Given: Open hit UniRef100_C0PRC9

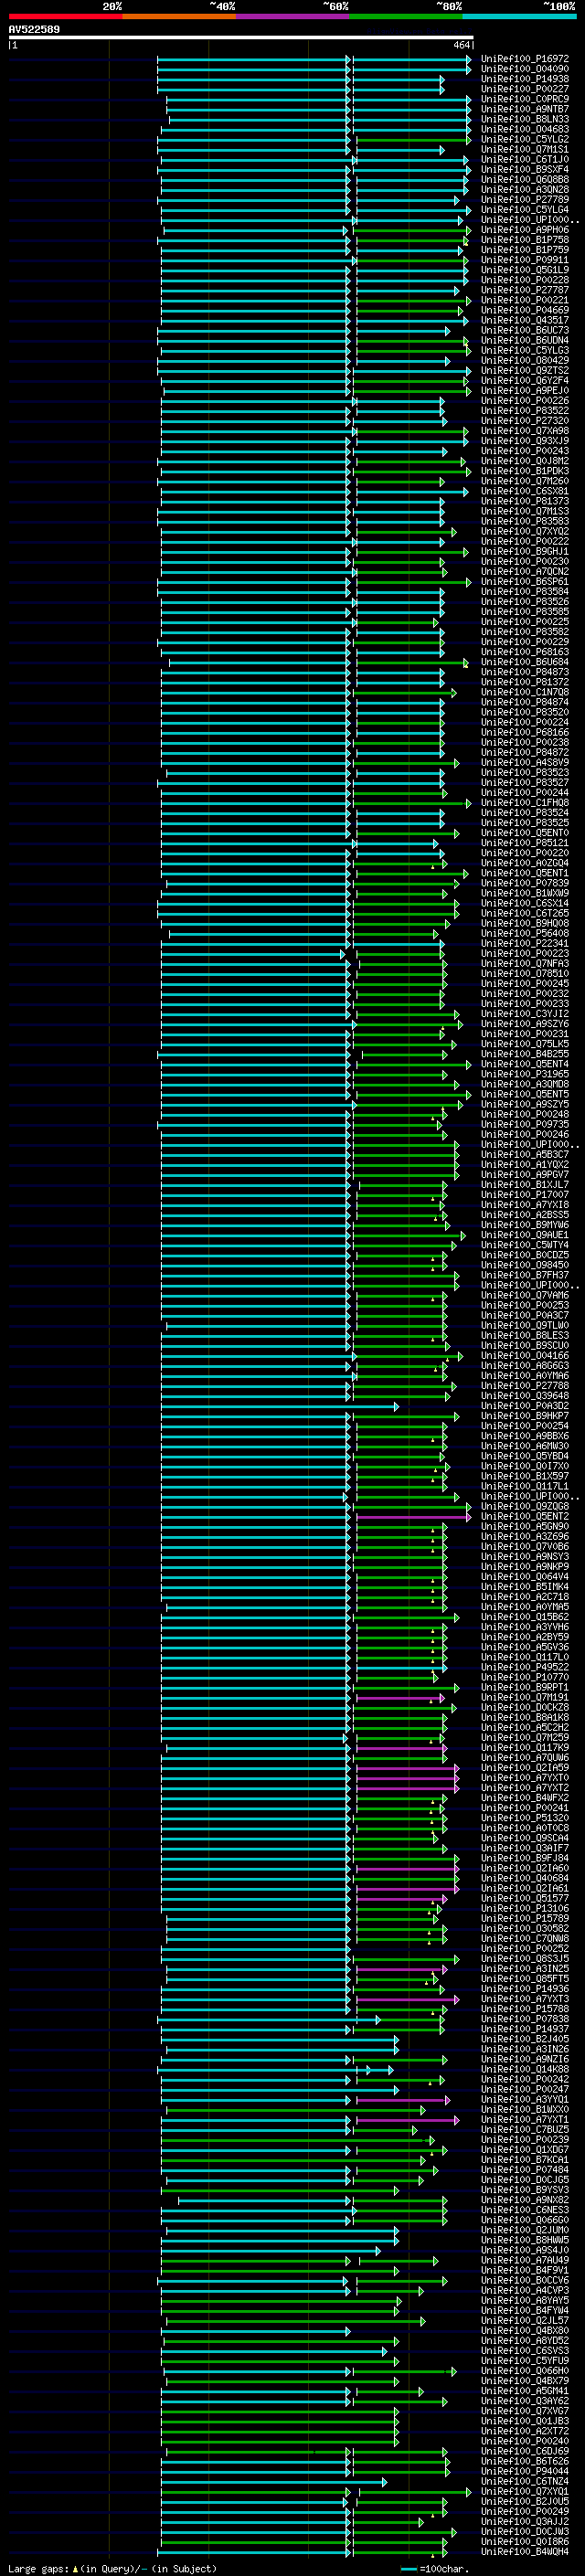Looking at the screenshot, I should coord(525,99).
